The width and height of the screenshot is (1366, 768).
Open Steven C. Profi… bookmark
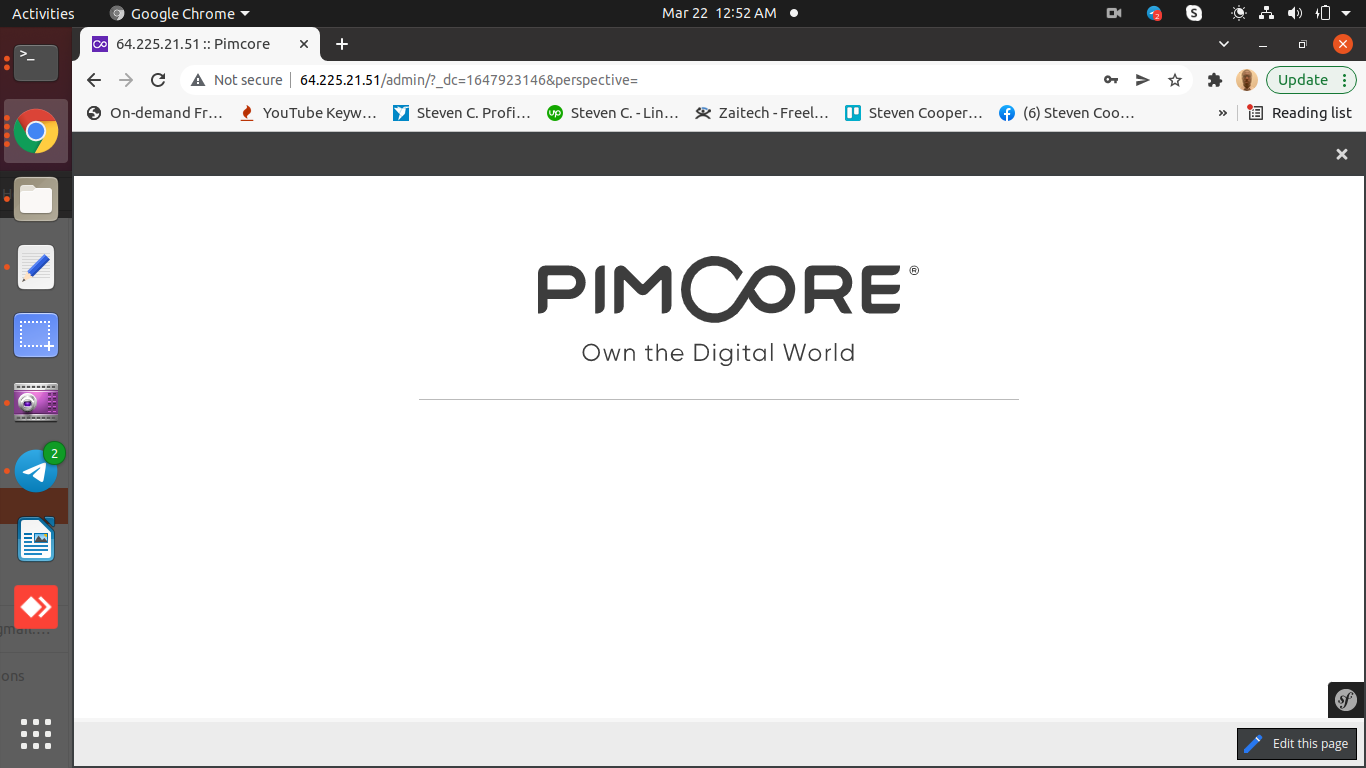(462, 113)
